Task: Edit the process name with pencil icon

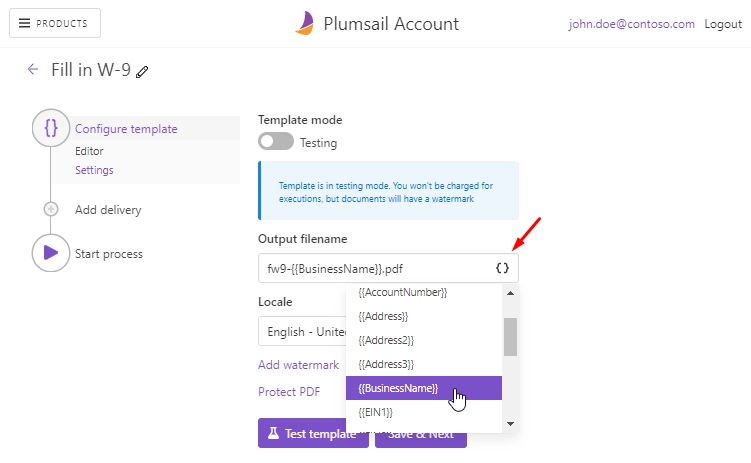Action: (142, 72)
